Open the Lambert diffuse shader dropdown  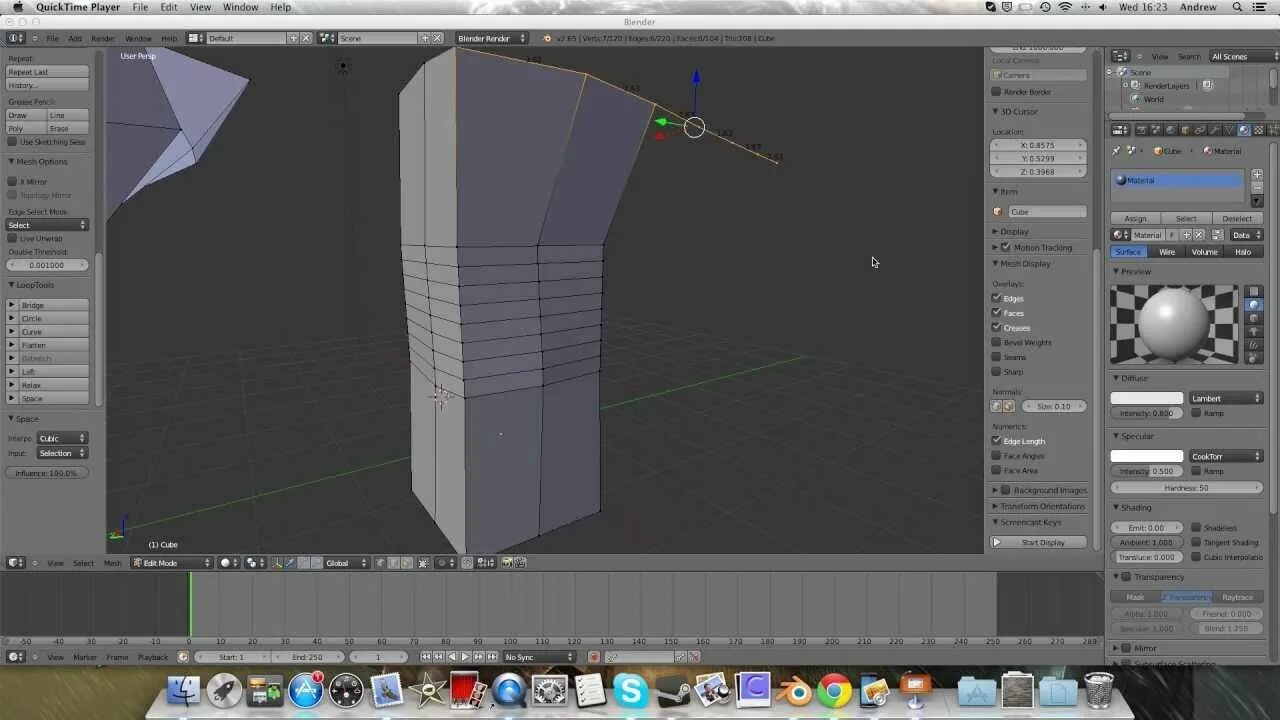click(x=1225, y=398)
